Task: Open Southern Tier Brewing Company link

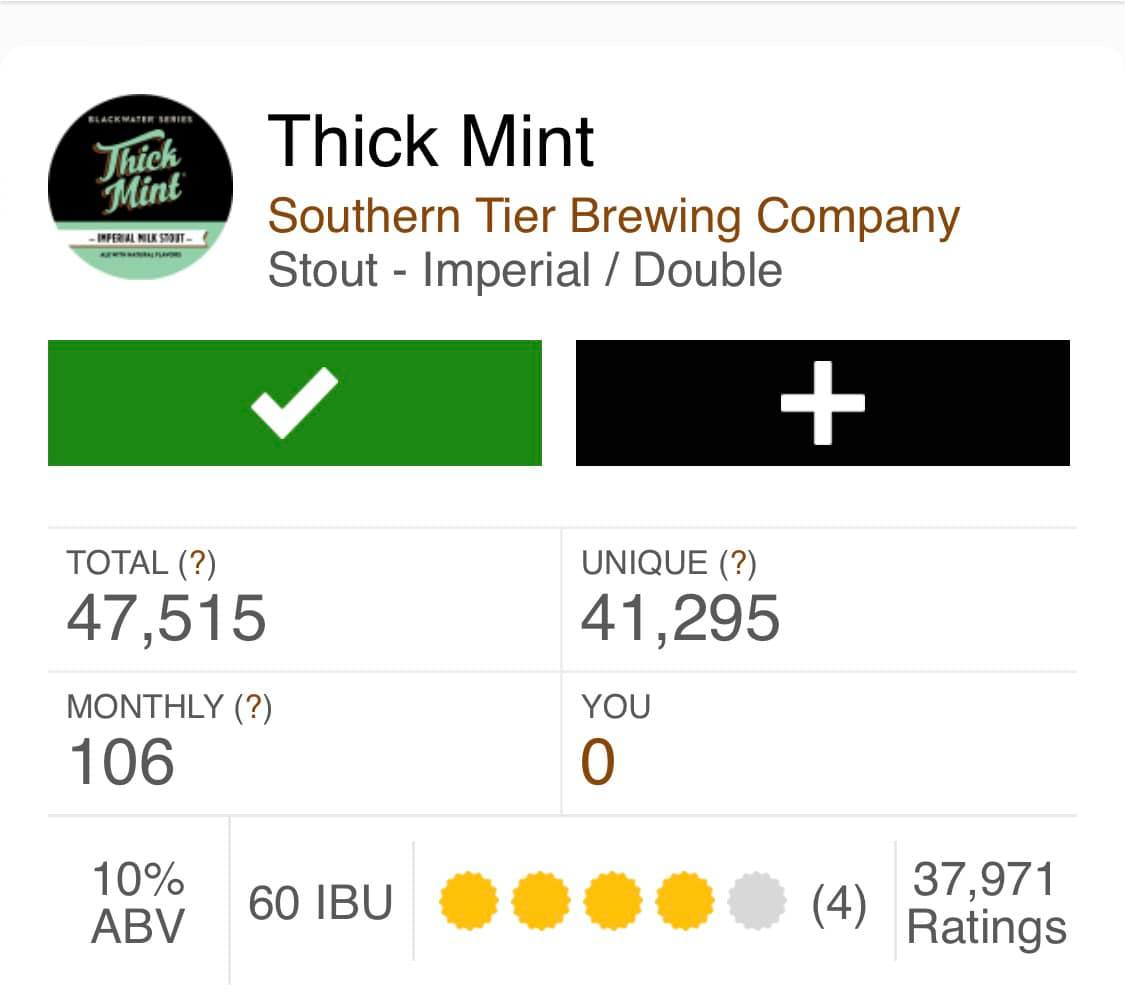Action: [614, 217]
